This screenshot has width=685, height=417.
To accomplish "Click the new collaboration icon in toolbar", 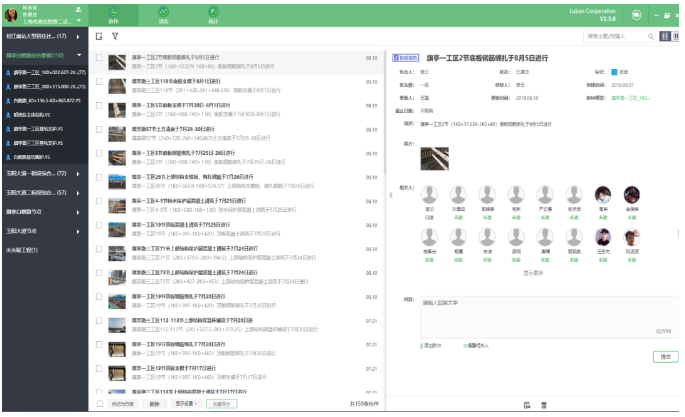I will click(99, 36).
